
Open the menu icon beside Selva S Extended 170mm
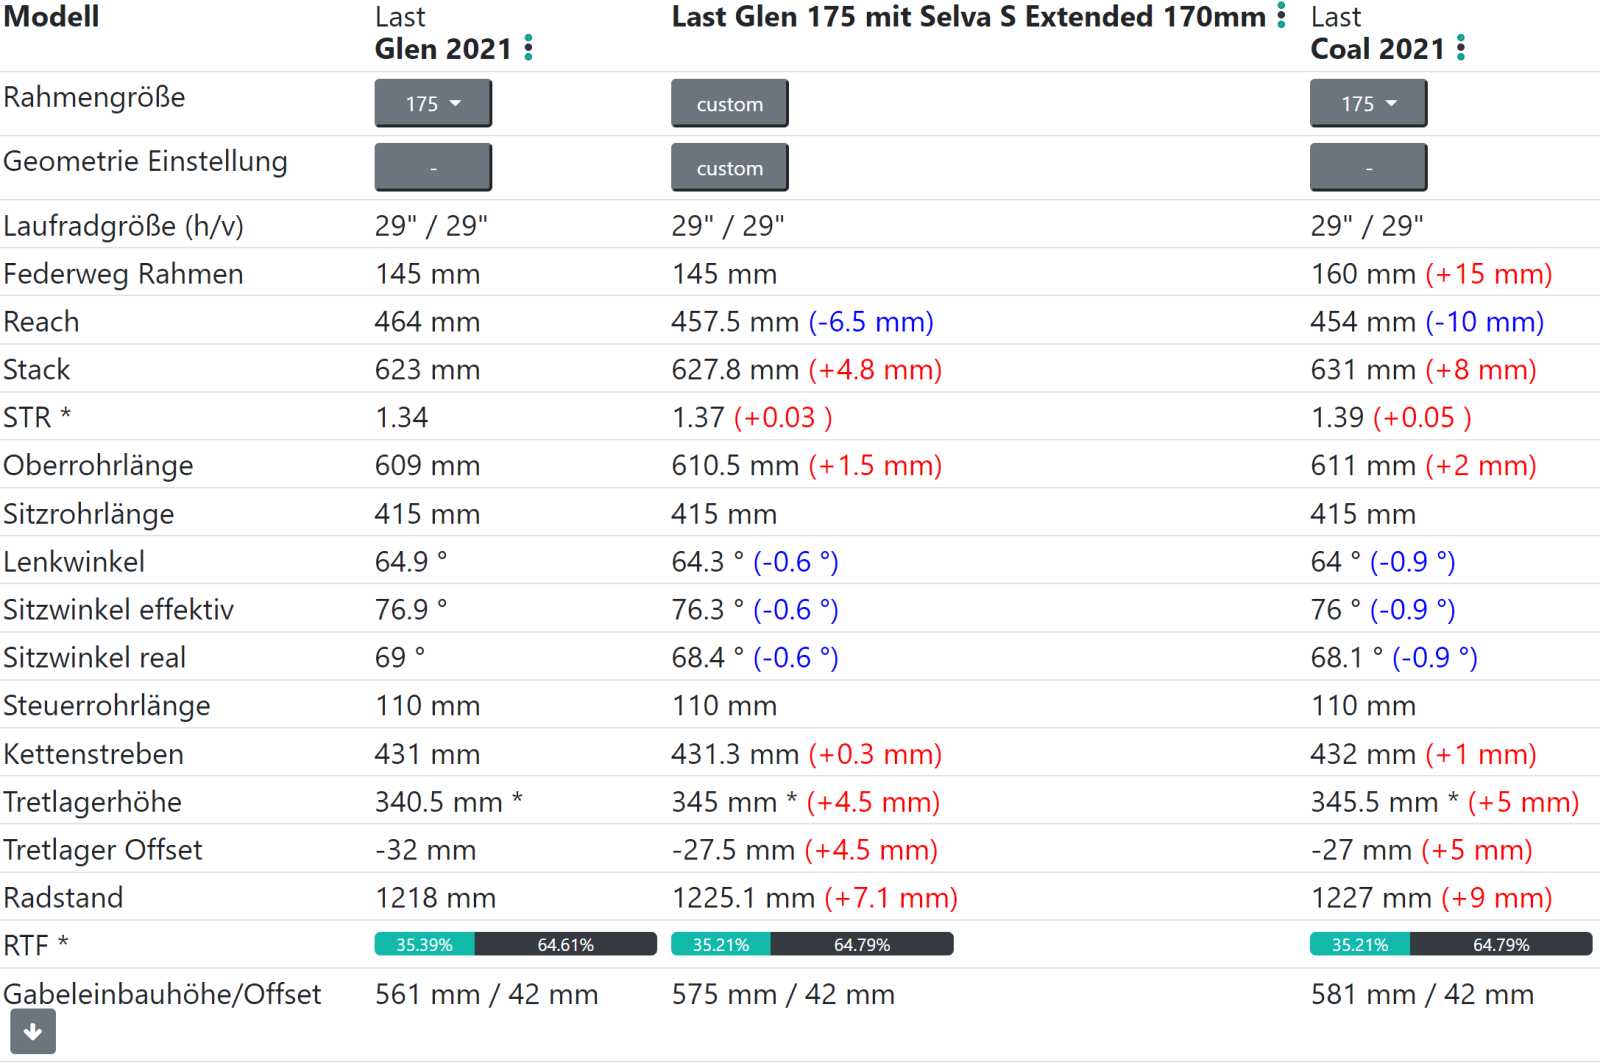(1281, 16)
